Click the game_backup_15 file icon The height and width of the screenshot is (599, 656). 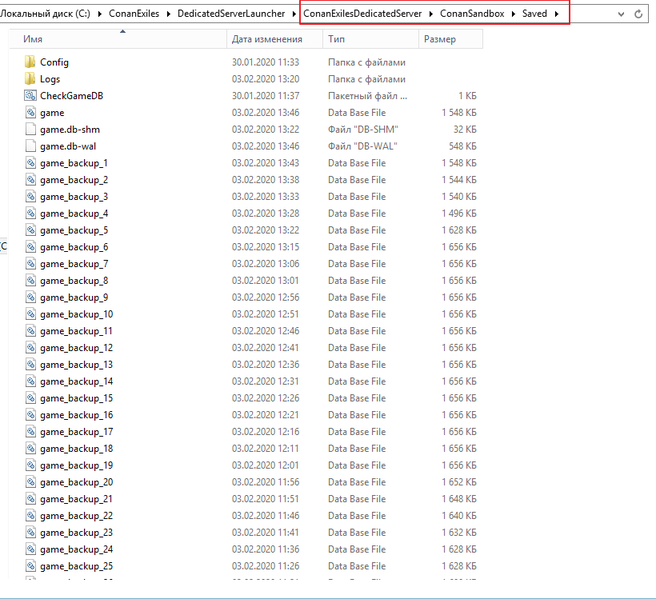pos(31,398)
